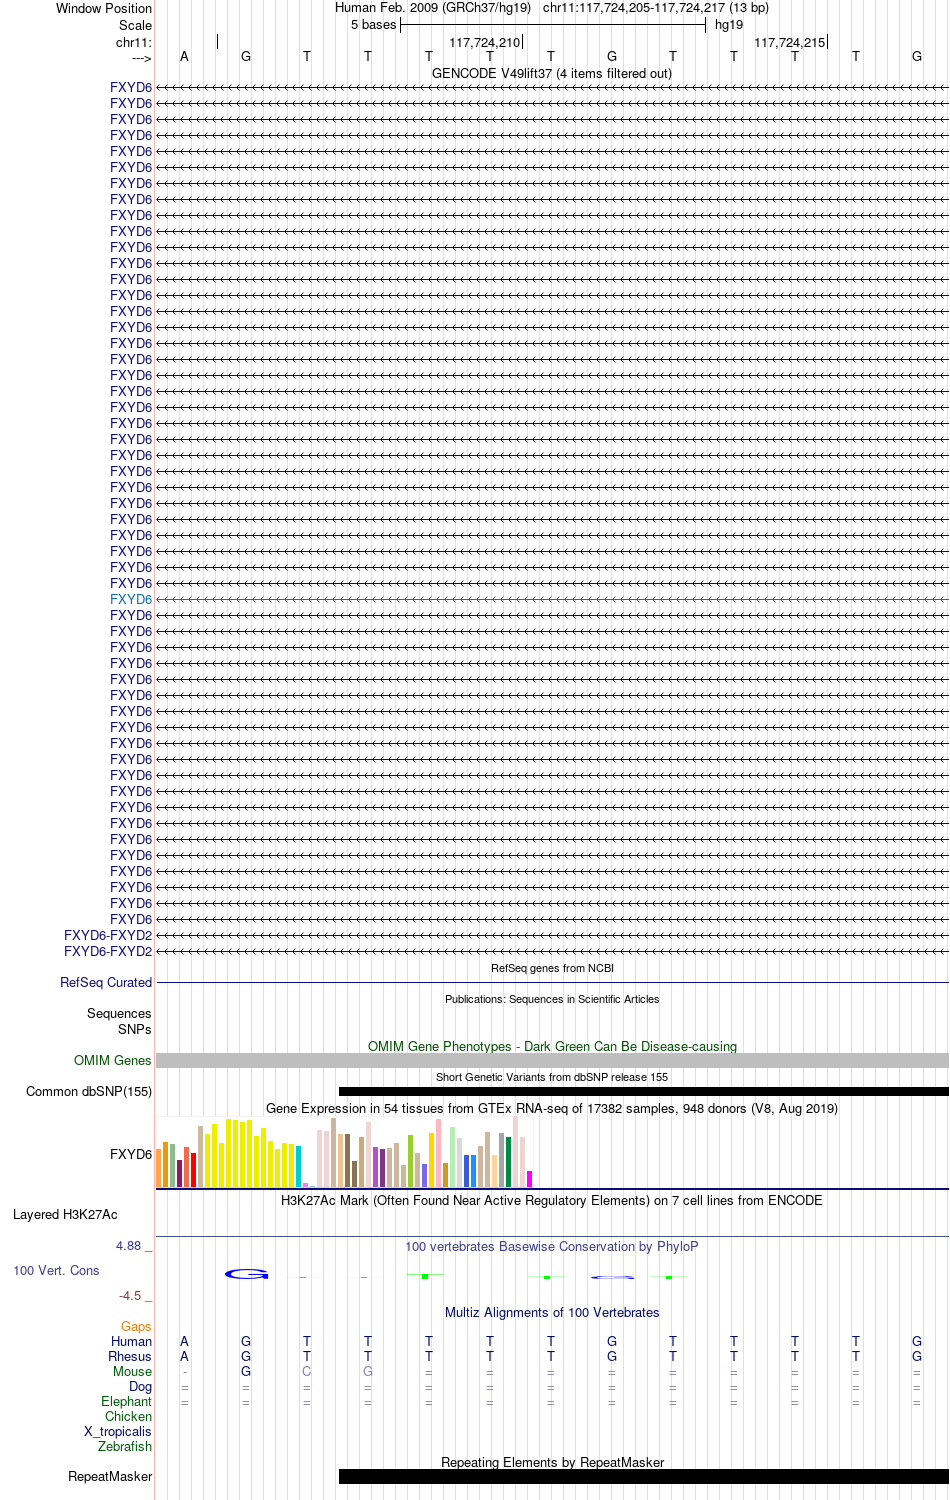Screen dimensions: 950x1500
Task: Click the Window Position label
Action: point(104,8)
